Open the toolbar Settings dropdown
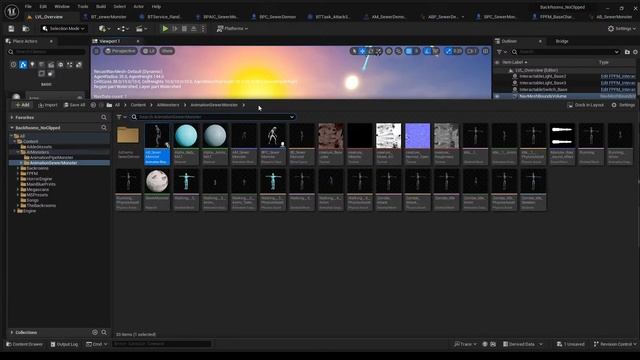 (622, 29)
